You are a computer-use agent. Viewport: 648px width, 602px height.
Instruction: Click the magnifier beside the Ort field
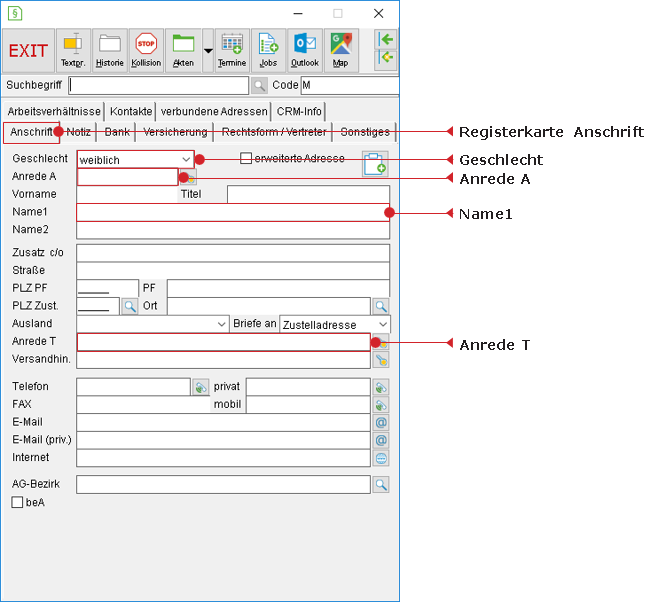381,307
